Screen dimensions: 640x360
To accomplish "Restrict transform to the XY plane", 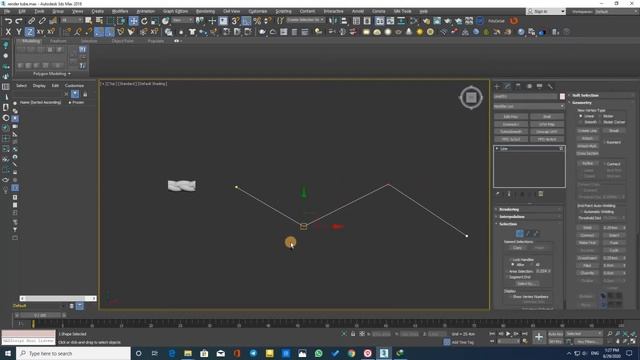I will tap(40, 31).
